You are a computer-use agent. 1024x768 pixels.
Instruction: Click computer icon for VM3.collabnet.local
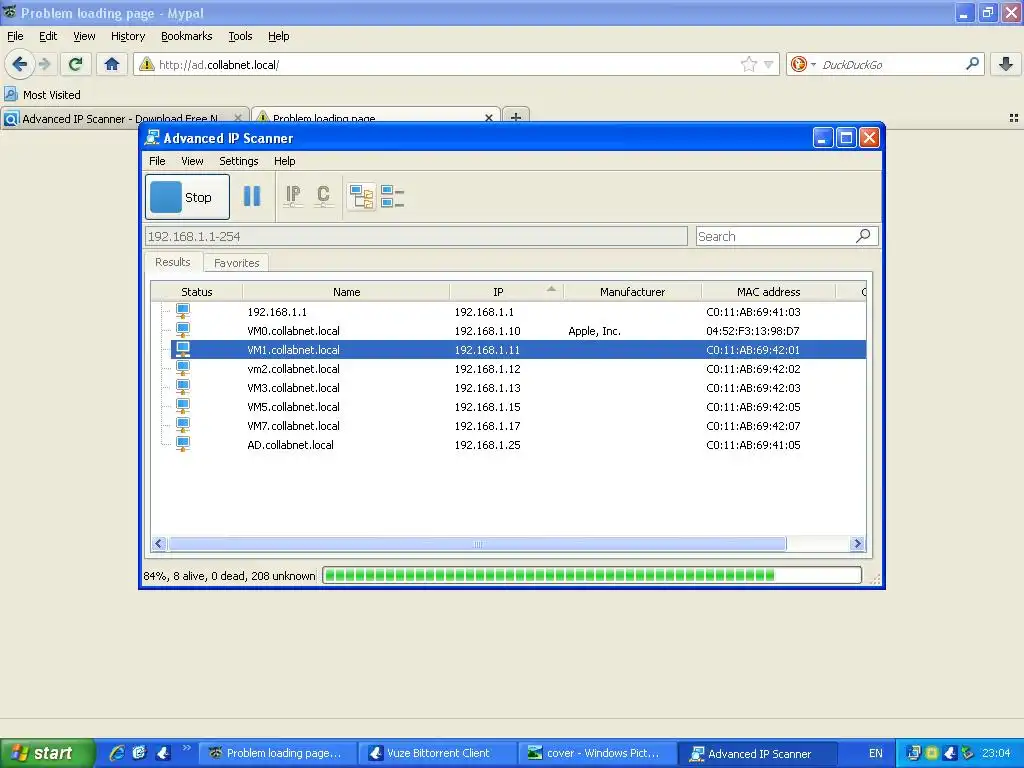coord(183,387)
